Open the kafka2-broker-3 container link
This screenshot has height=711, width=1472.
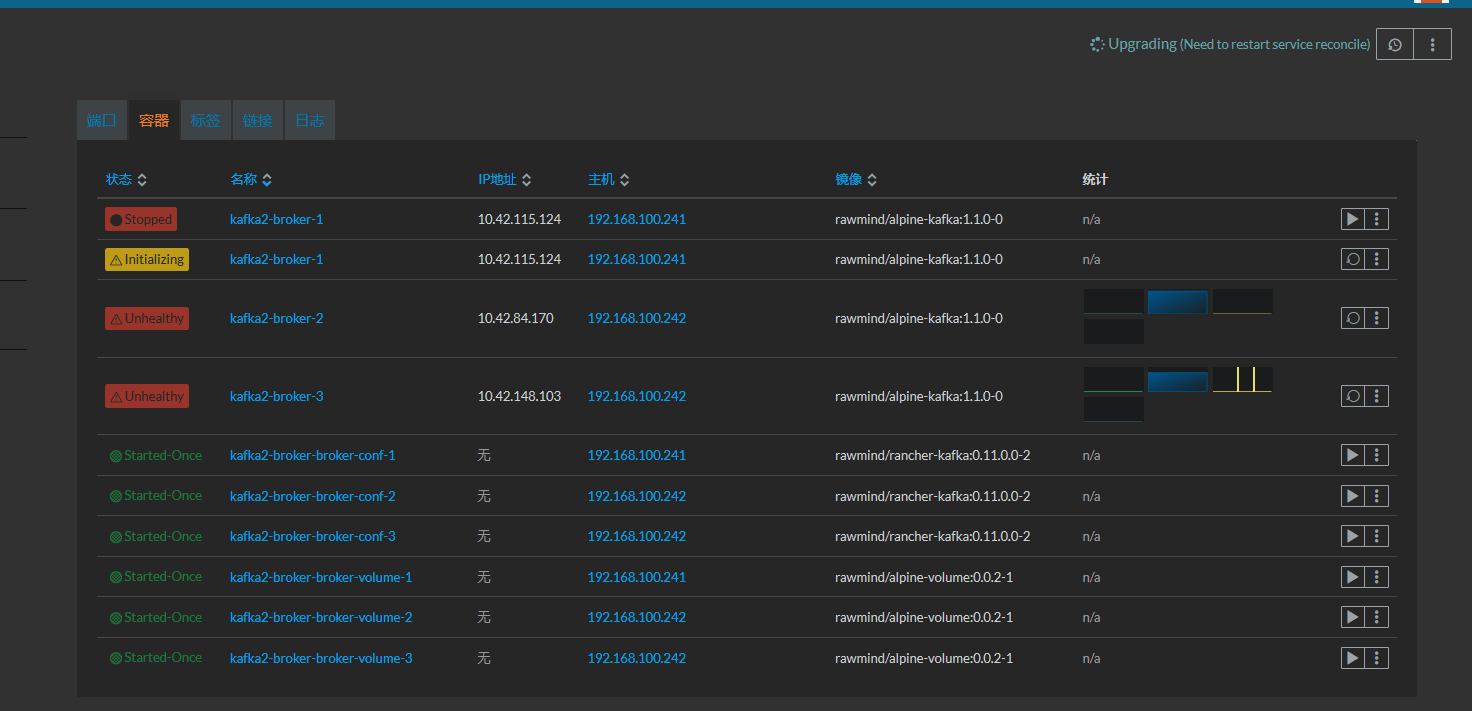(277, 396)
